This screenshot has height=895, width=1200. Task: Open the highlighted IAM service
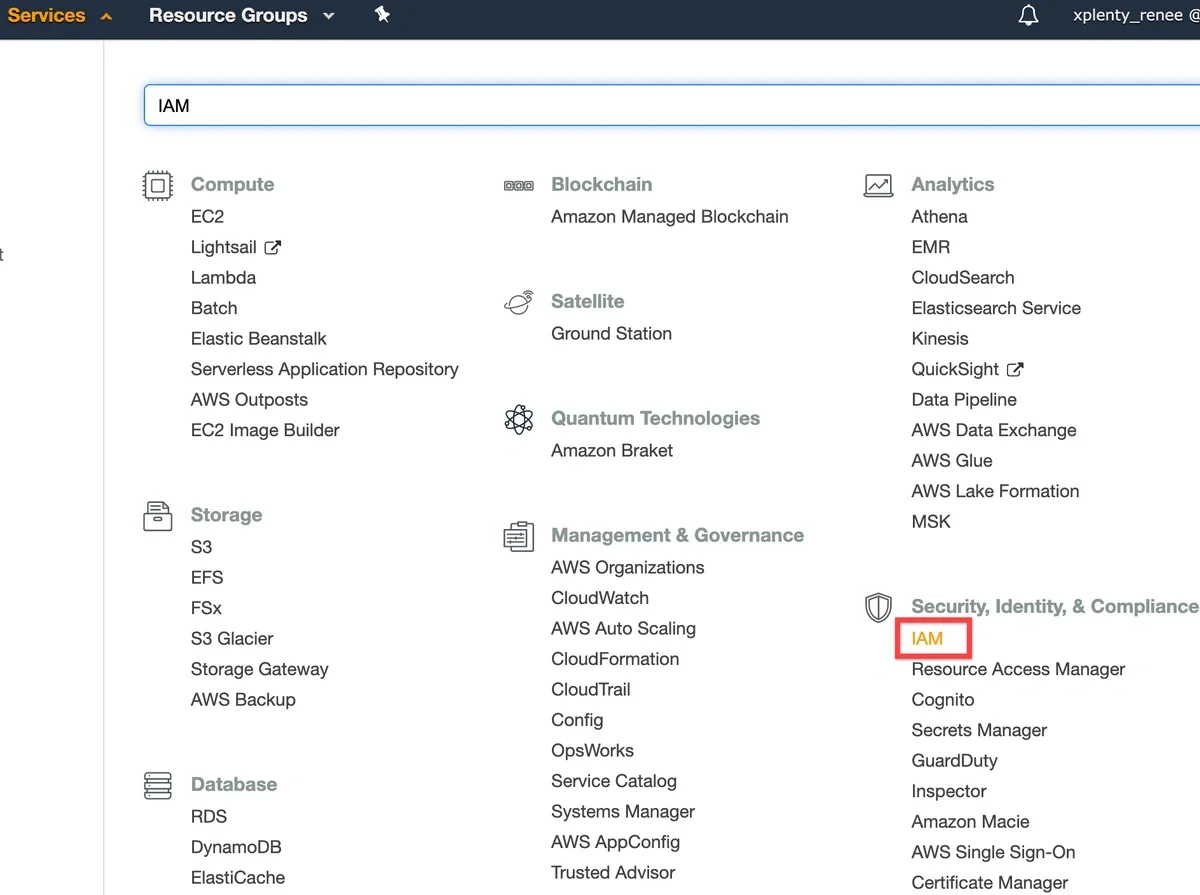[930, 638]
